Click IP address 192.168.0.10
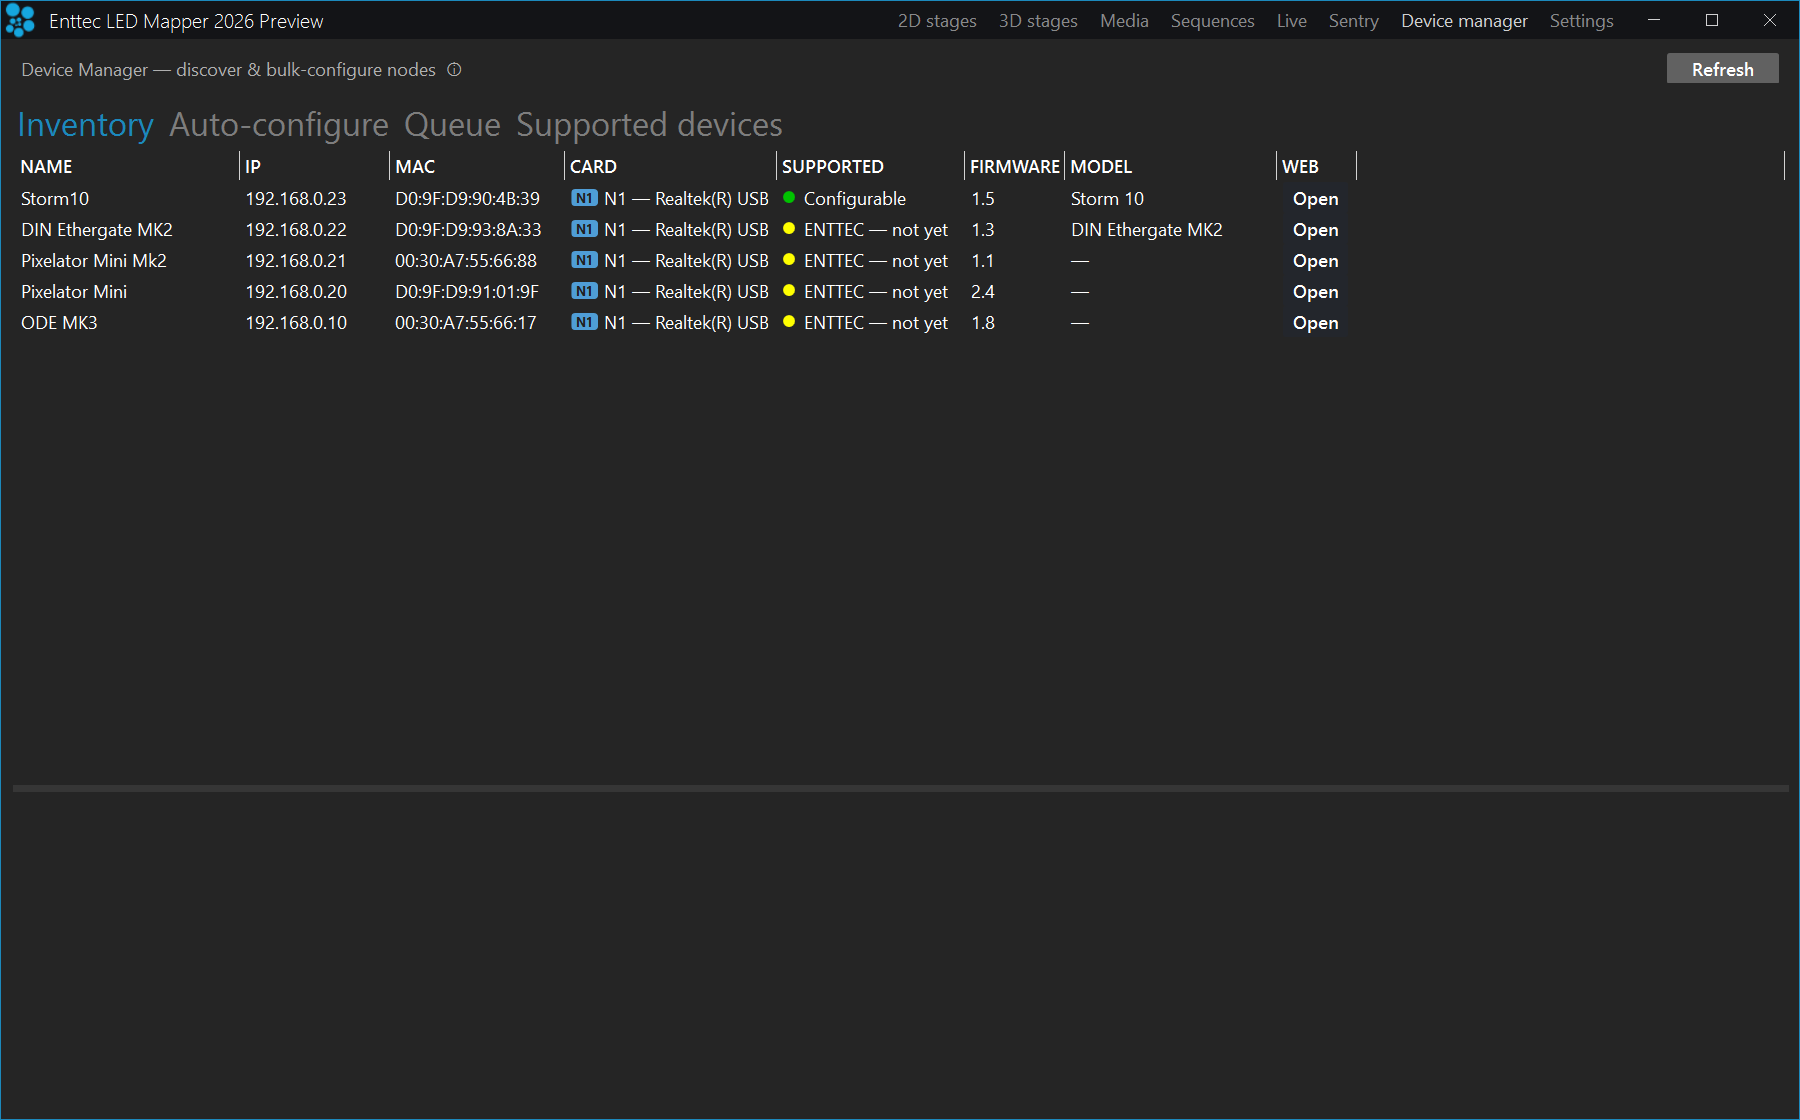The height and width of the screenshot is (1120, 1800). pos(296,323)
